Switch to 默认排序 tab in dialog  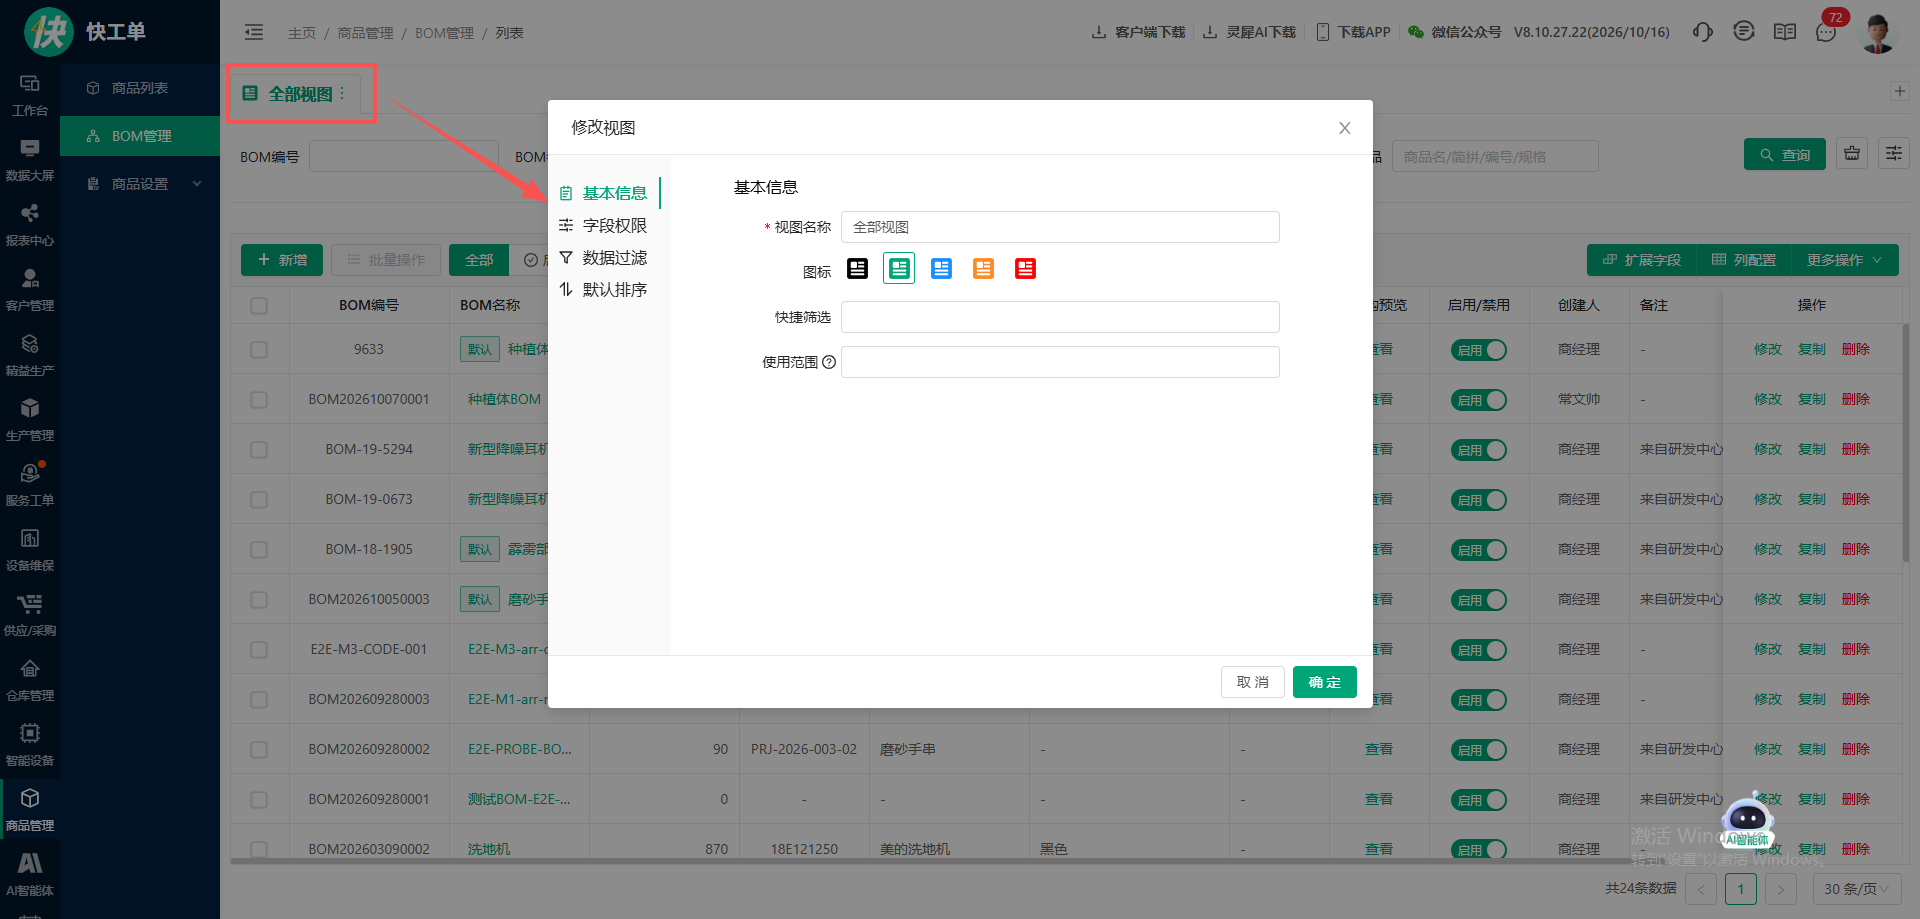604,289
